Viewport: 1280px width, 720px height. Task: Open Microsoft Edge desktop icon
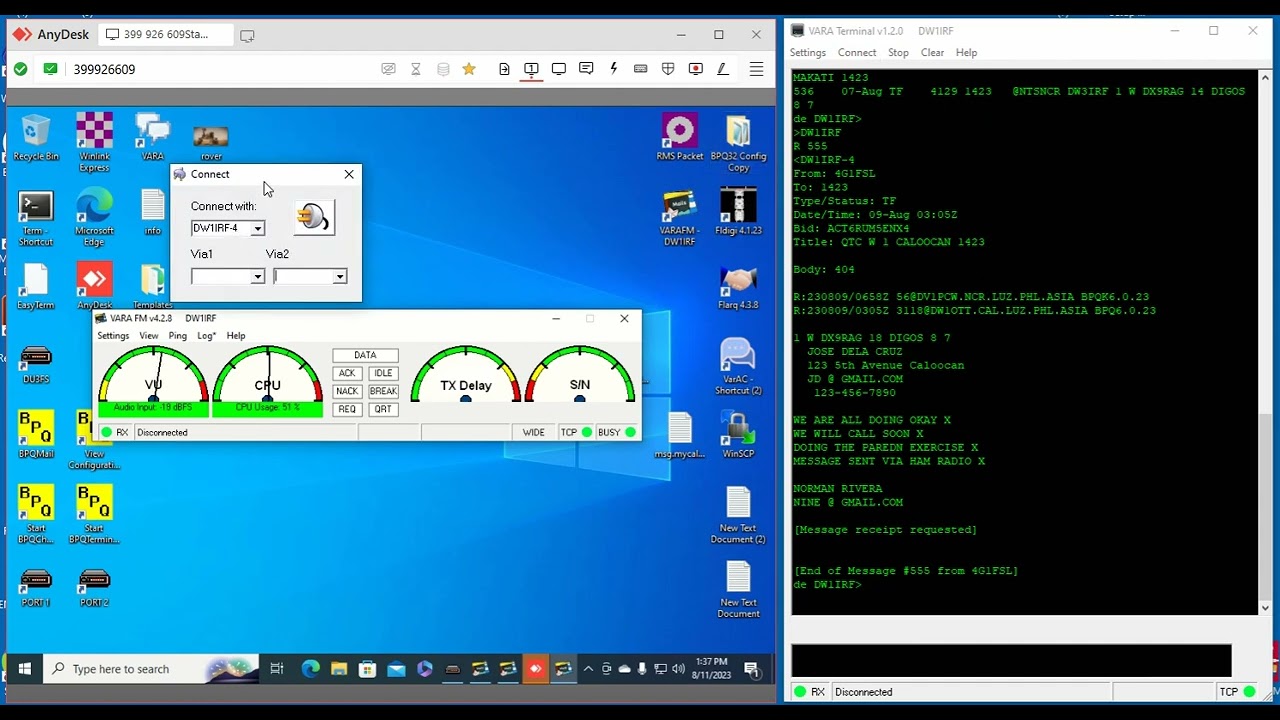(x=94, y=218)
